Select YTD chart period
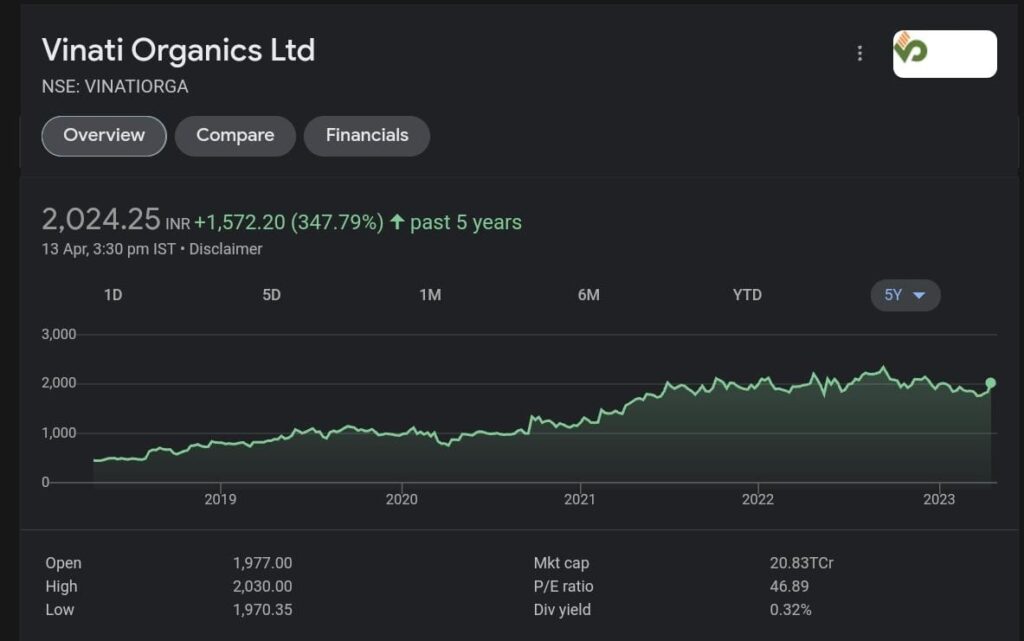The image size is (1024, 641). coord(747,295)
